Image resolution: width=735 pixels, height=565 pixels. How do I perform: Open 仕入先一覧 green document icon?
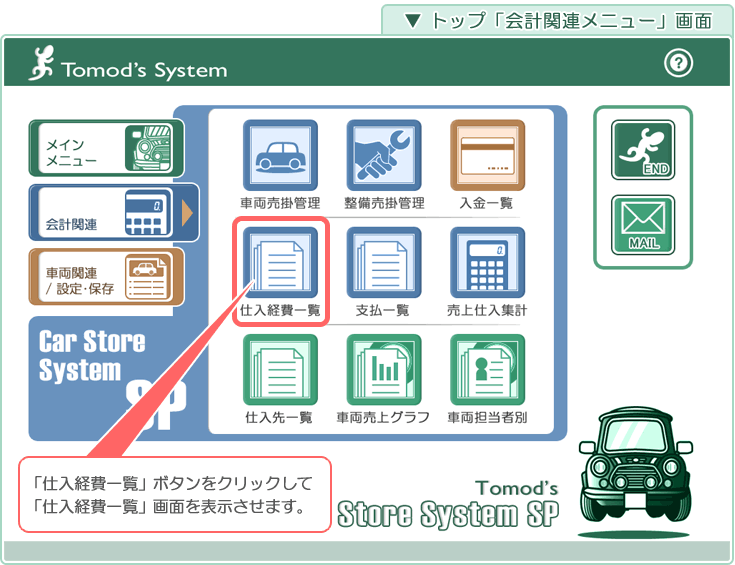click(280, 369)
